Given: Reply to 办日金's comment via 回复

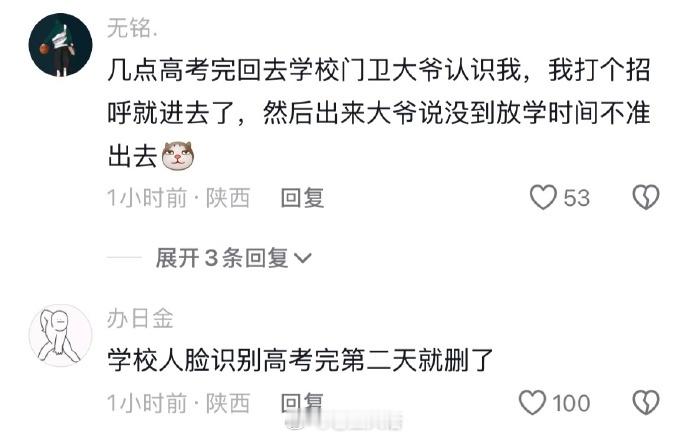Looking at the screenshot, I should pyautogui.click(x=302, y=403).
